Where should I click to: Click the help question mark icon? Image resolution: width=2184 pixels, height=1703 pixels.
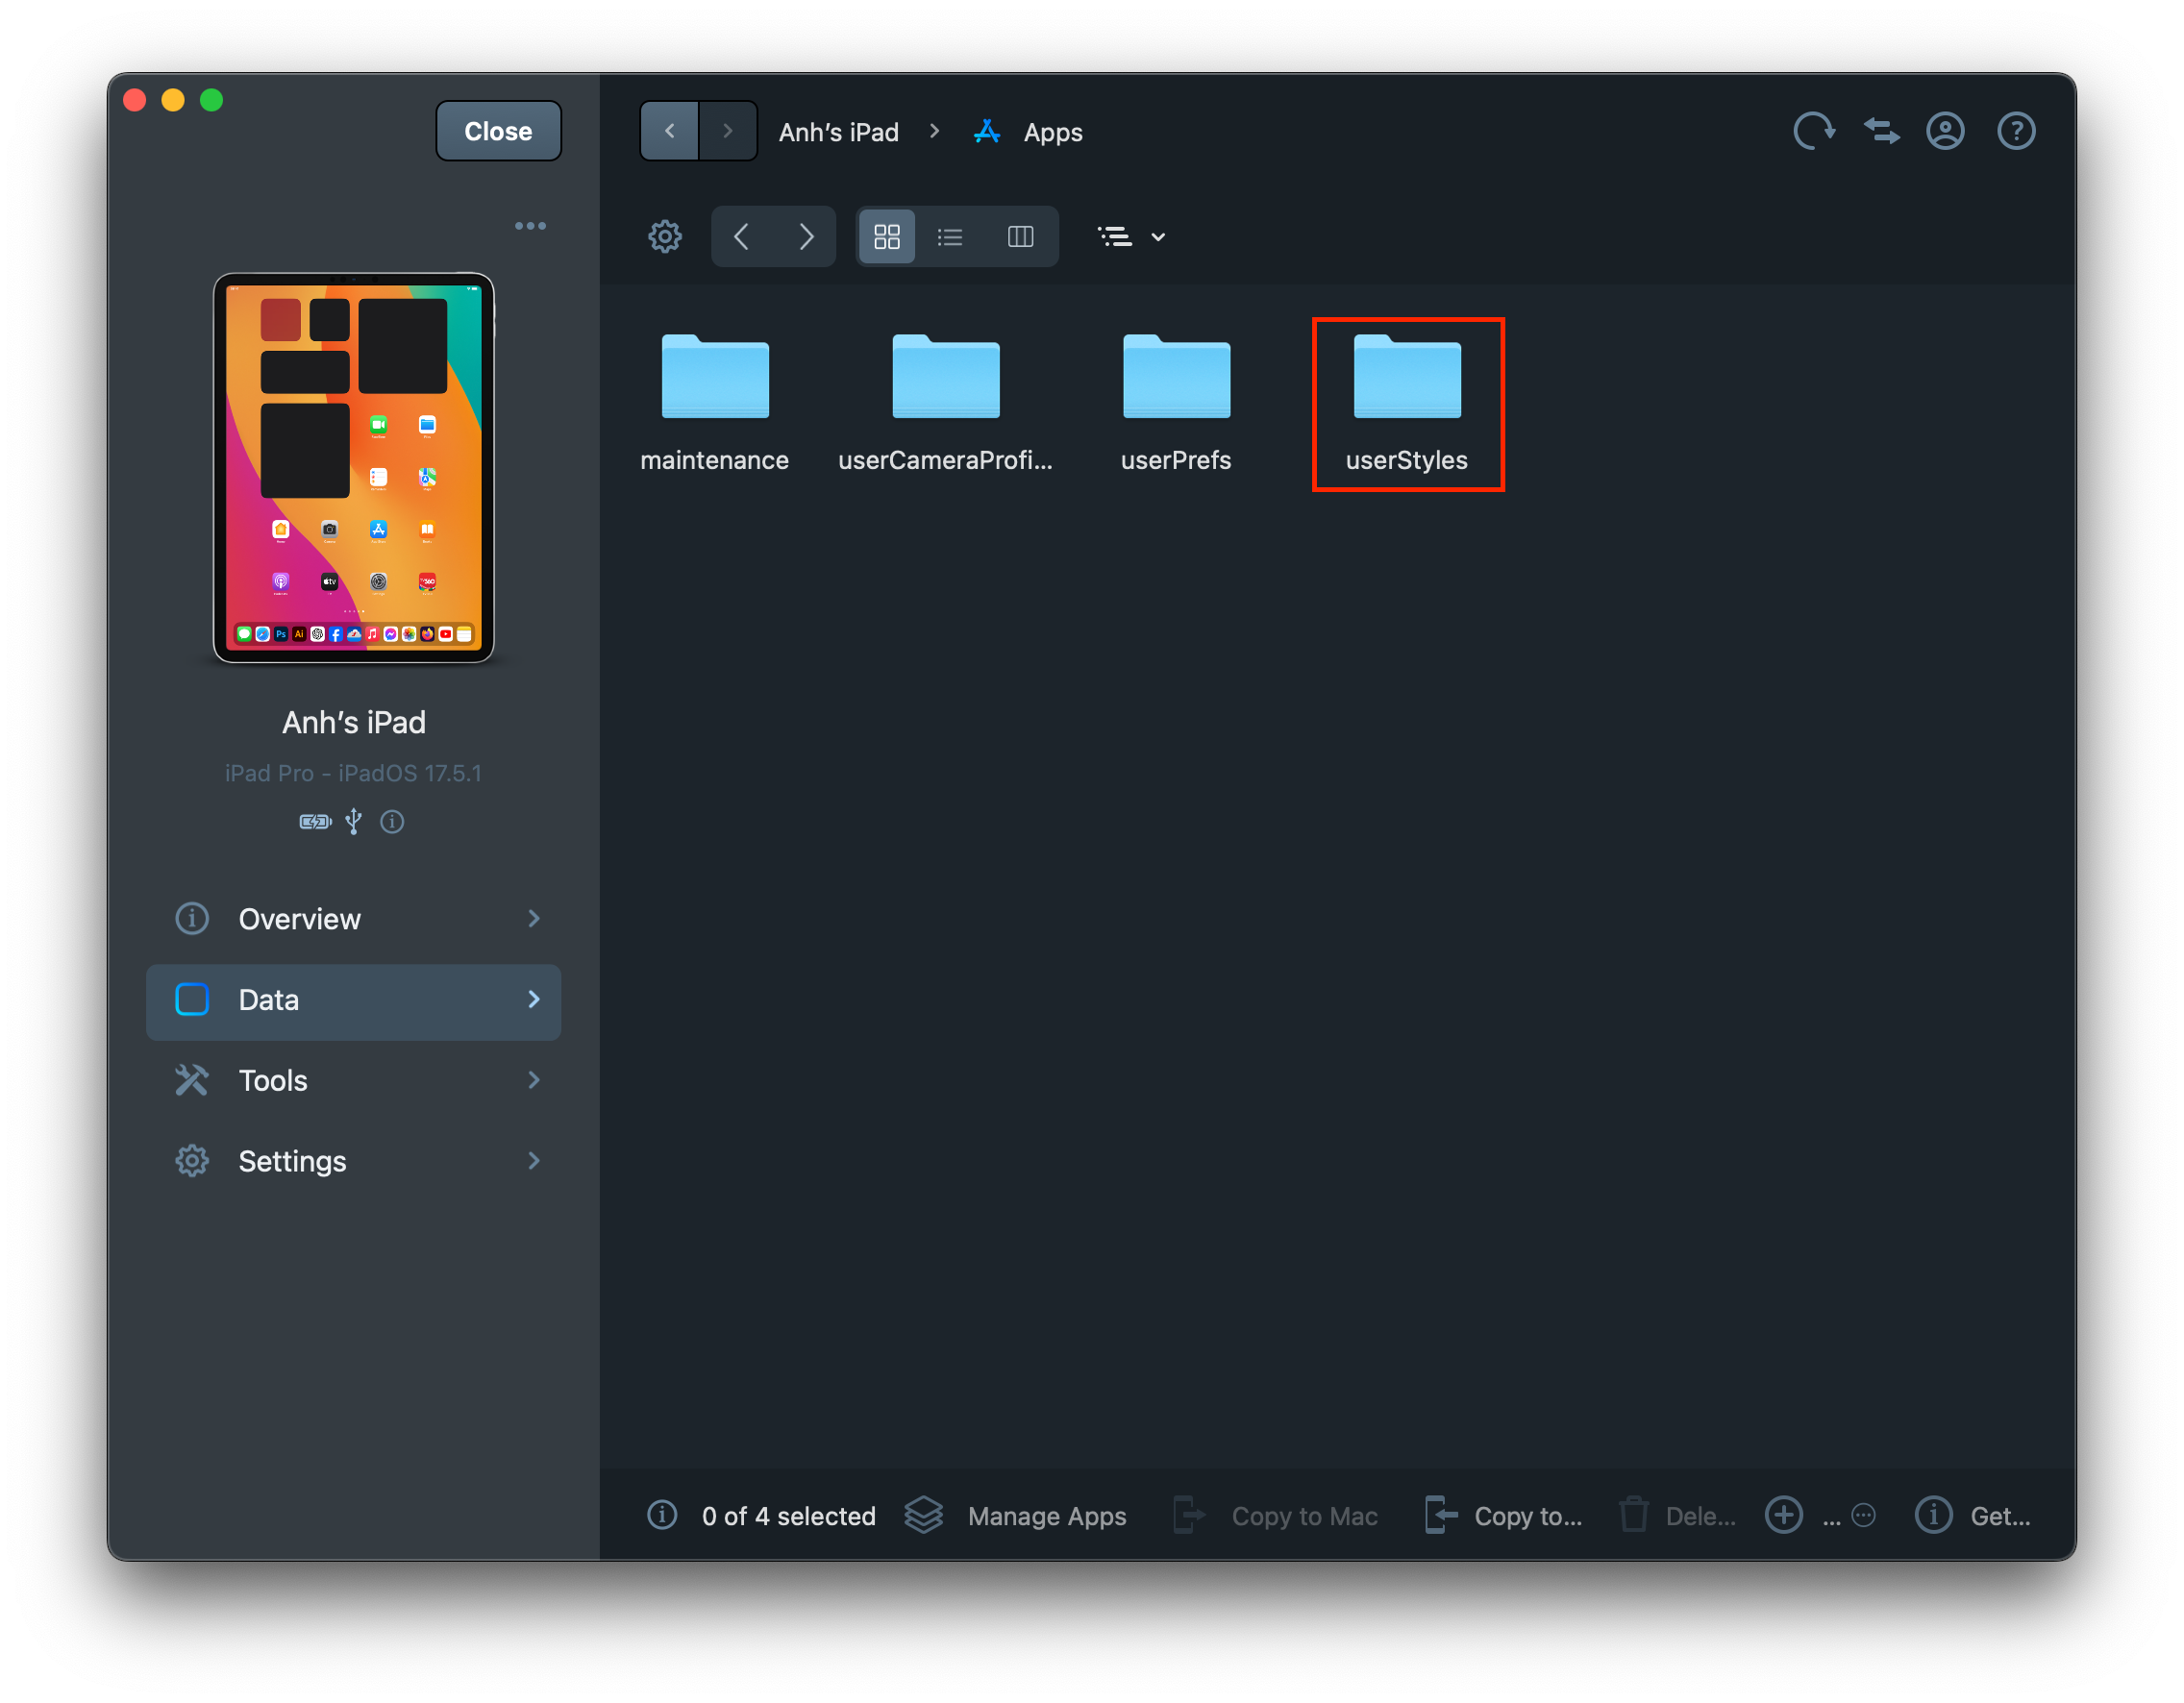2016,131
